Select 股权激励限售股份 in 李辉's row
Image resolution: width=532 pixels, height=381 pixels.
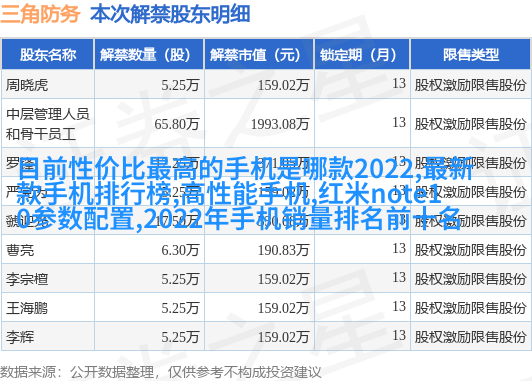(x=470, y=337)
